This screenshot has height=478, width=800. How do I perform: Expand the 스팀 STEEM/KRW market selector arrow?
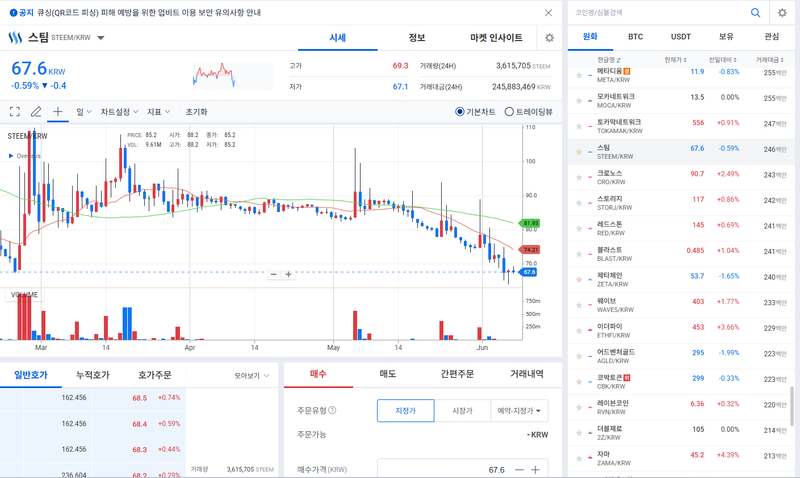point(101,38)
